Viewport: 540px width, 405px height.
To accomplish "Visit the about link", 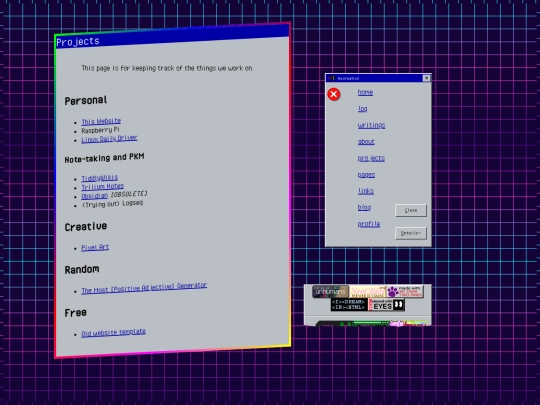I will [x=366, y=142].
